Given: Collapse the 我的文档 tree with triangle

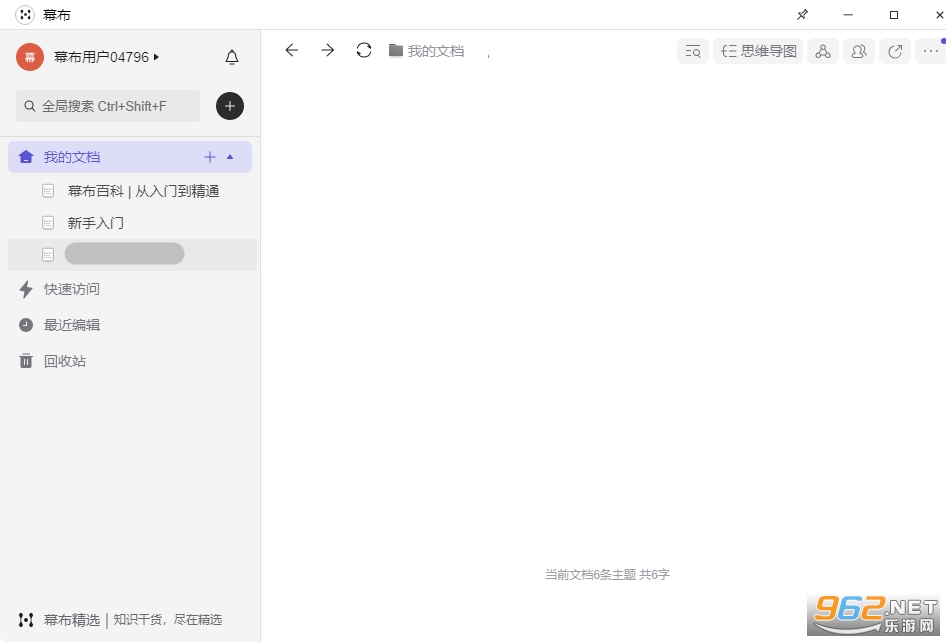Looking at the screenshot, I should coord(230,157).
